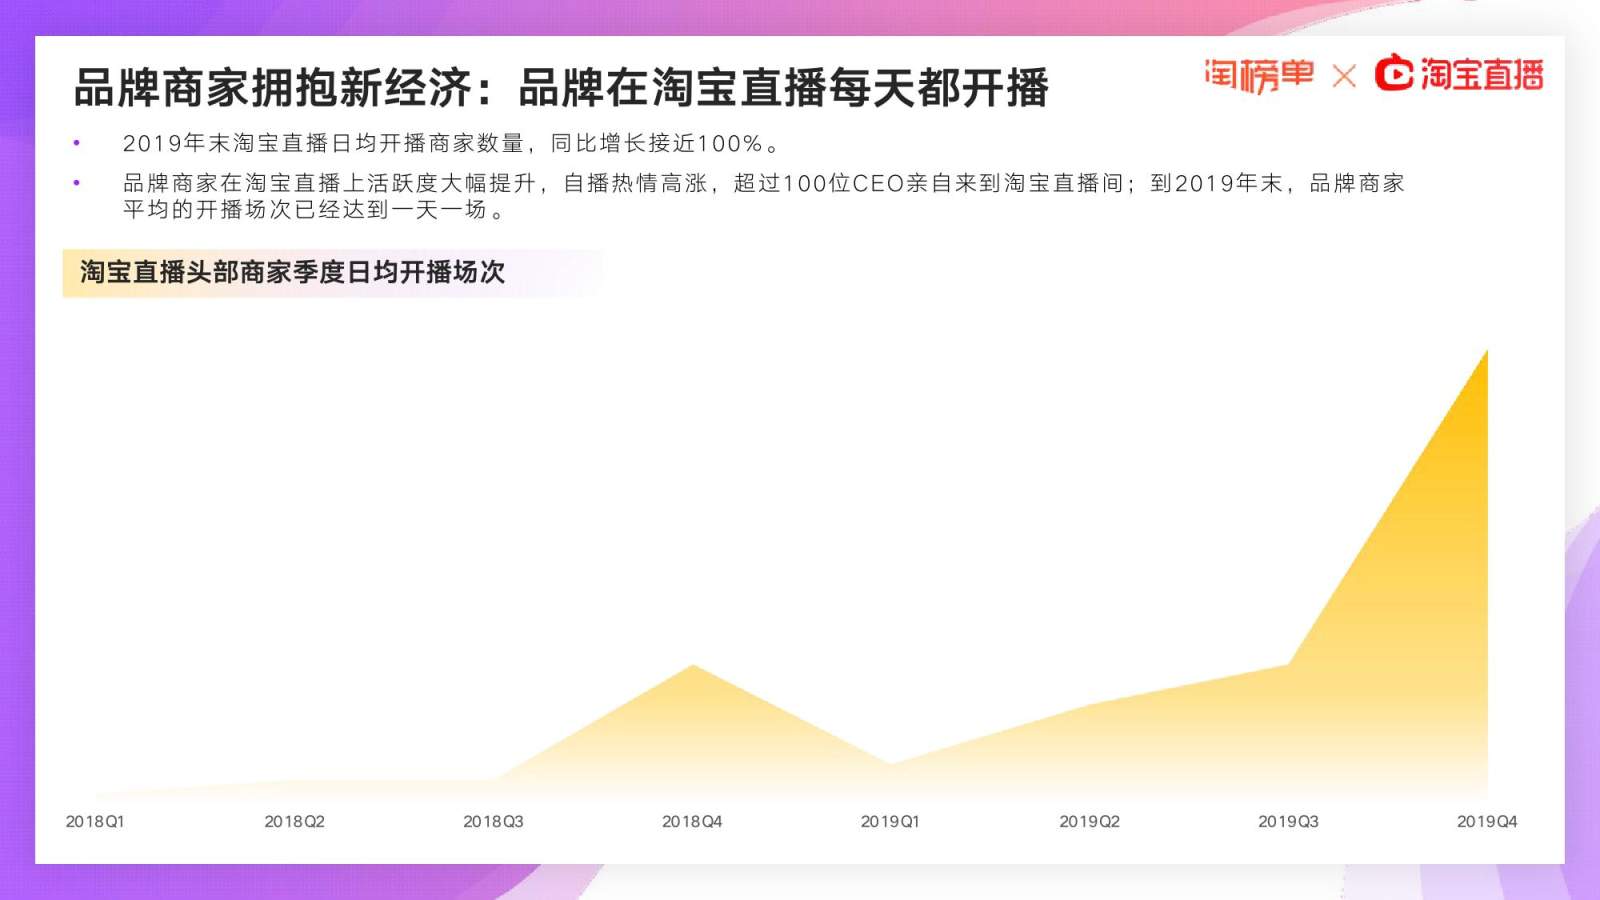Click the text line 平均的开播场次已经达到一天一场
The width and height of the screenshot is (1600, 900).
(x=315, y=210)
